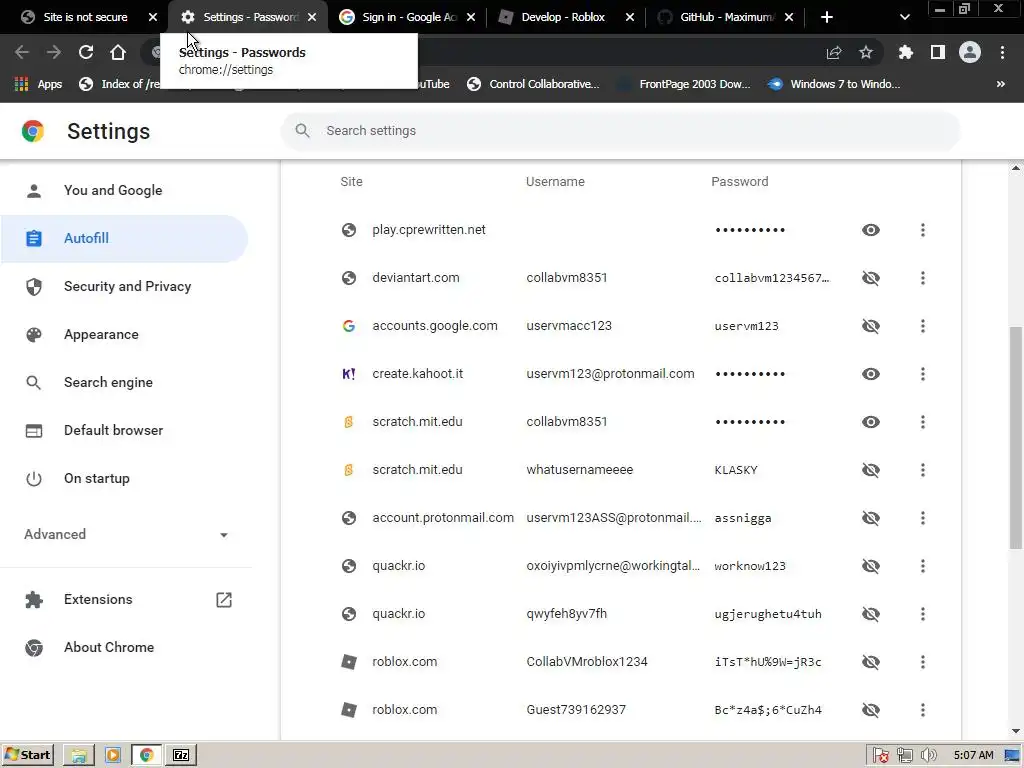1024x768 pixels.
Task: Open more actions for scratch.mit.edu whatusernameeee
Action: (922, 470)
